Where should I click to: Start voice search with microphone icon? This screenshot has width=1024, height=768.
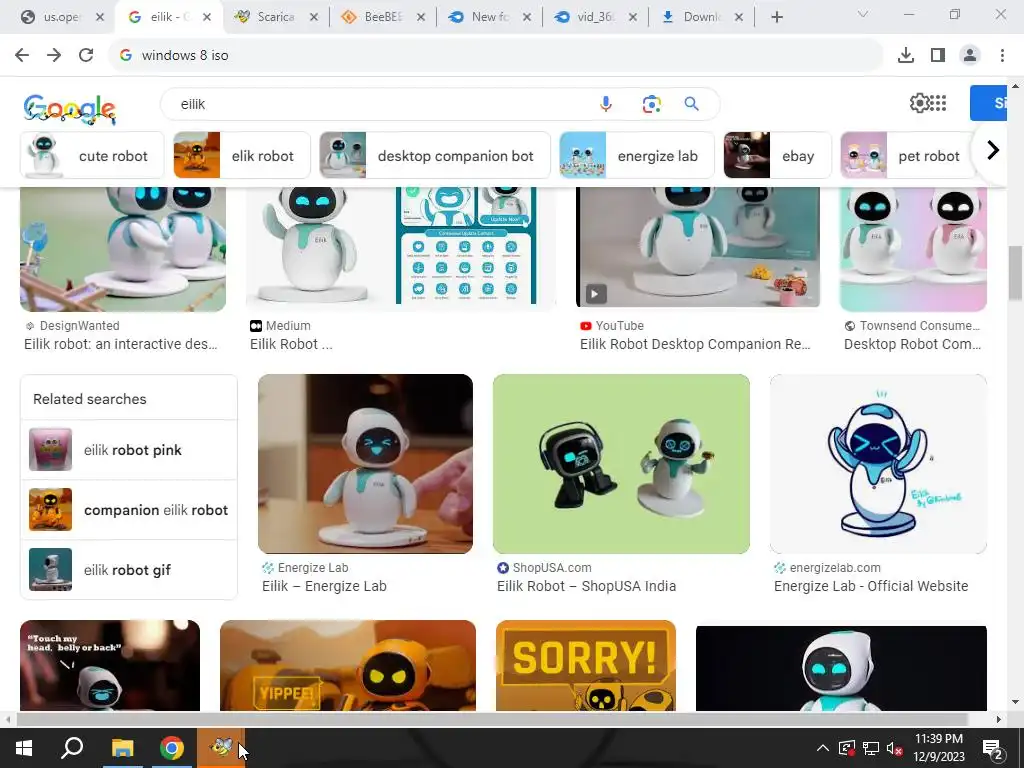tap(606, 104)
